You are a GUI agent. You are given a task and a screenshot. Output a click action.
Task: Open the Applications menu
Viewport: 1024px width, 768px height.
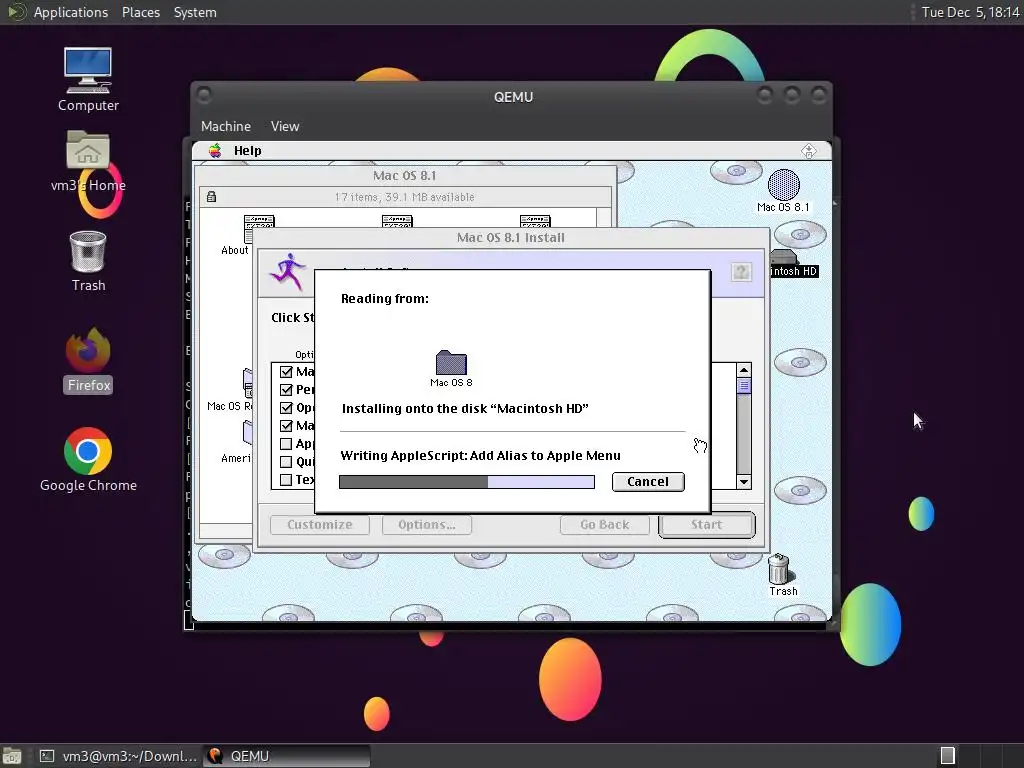click(71, 12)
